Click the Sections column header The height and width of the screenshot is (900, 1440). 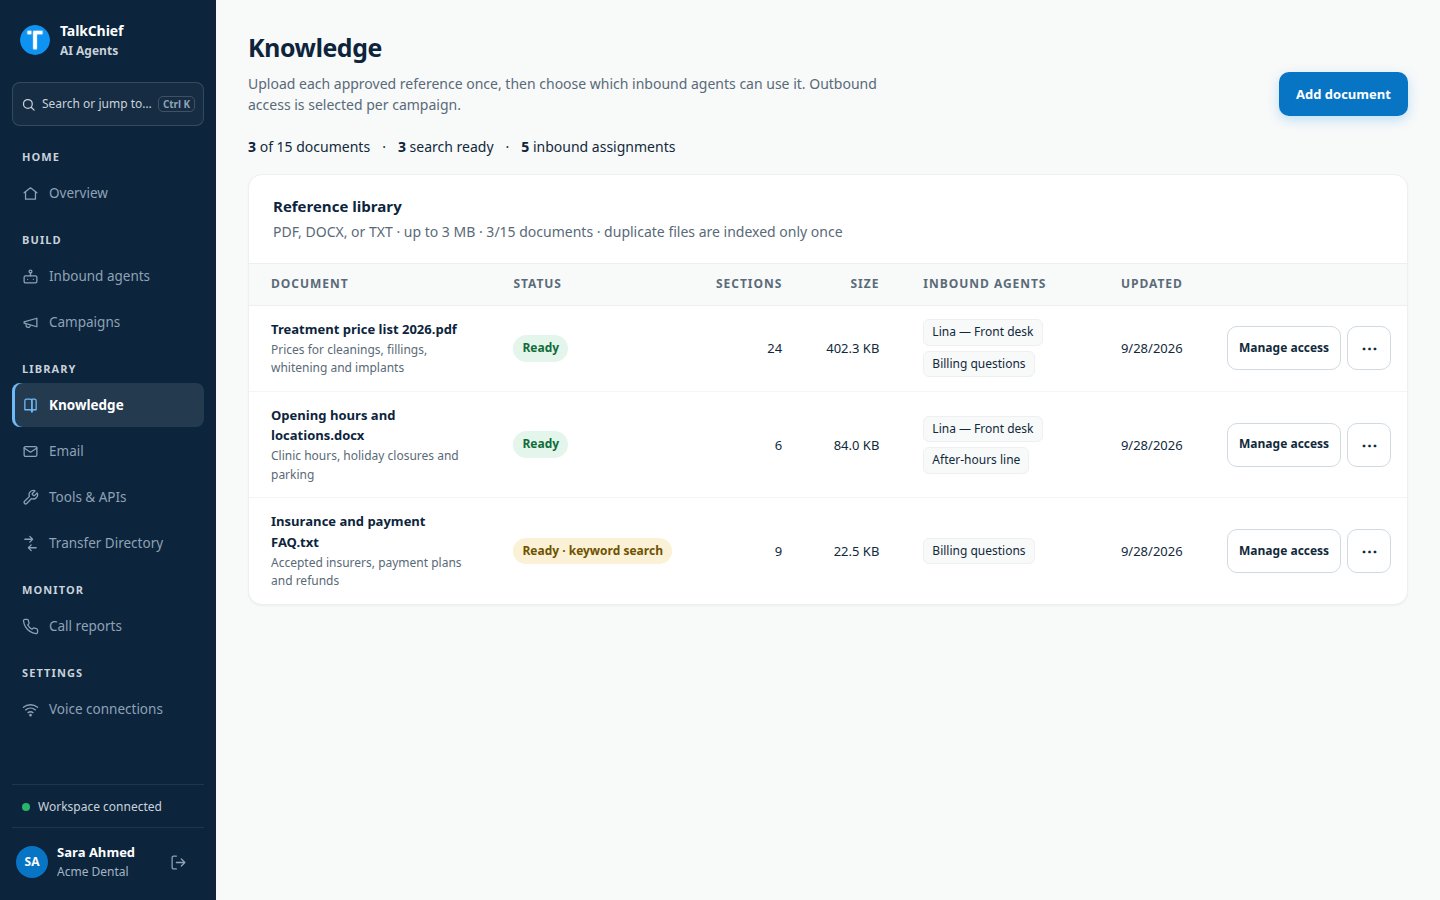pos(749,284)
